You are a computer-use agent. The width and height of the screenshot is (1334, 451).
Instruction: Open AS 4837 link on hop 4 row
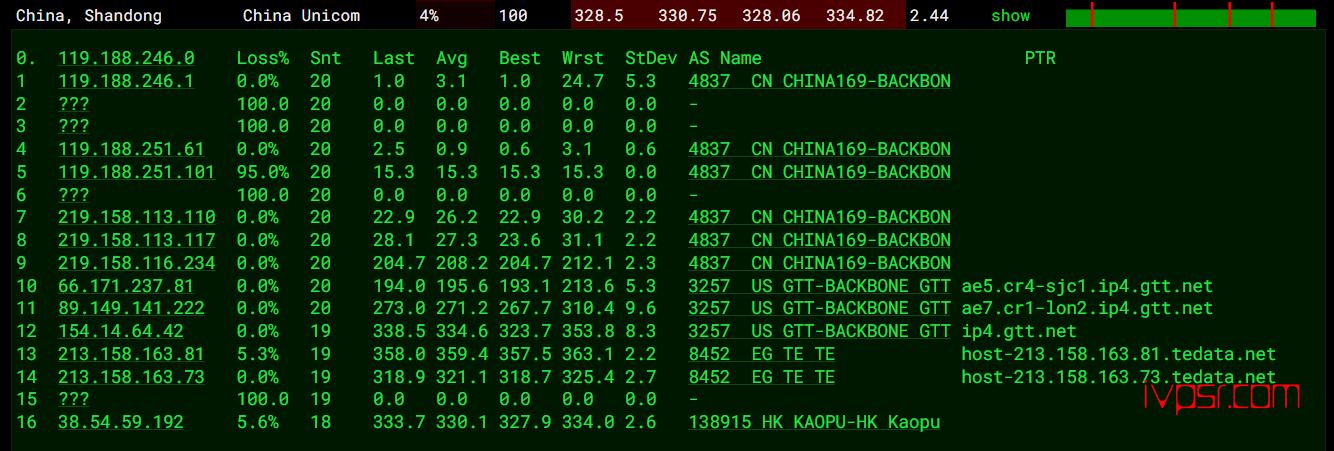click(x=819, y=149)
